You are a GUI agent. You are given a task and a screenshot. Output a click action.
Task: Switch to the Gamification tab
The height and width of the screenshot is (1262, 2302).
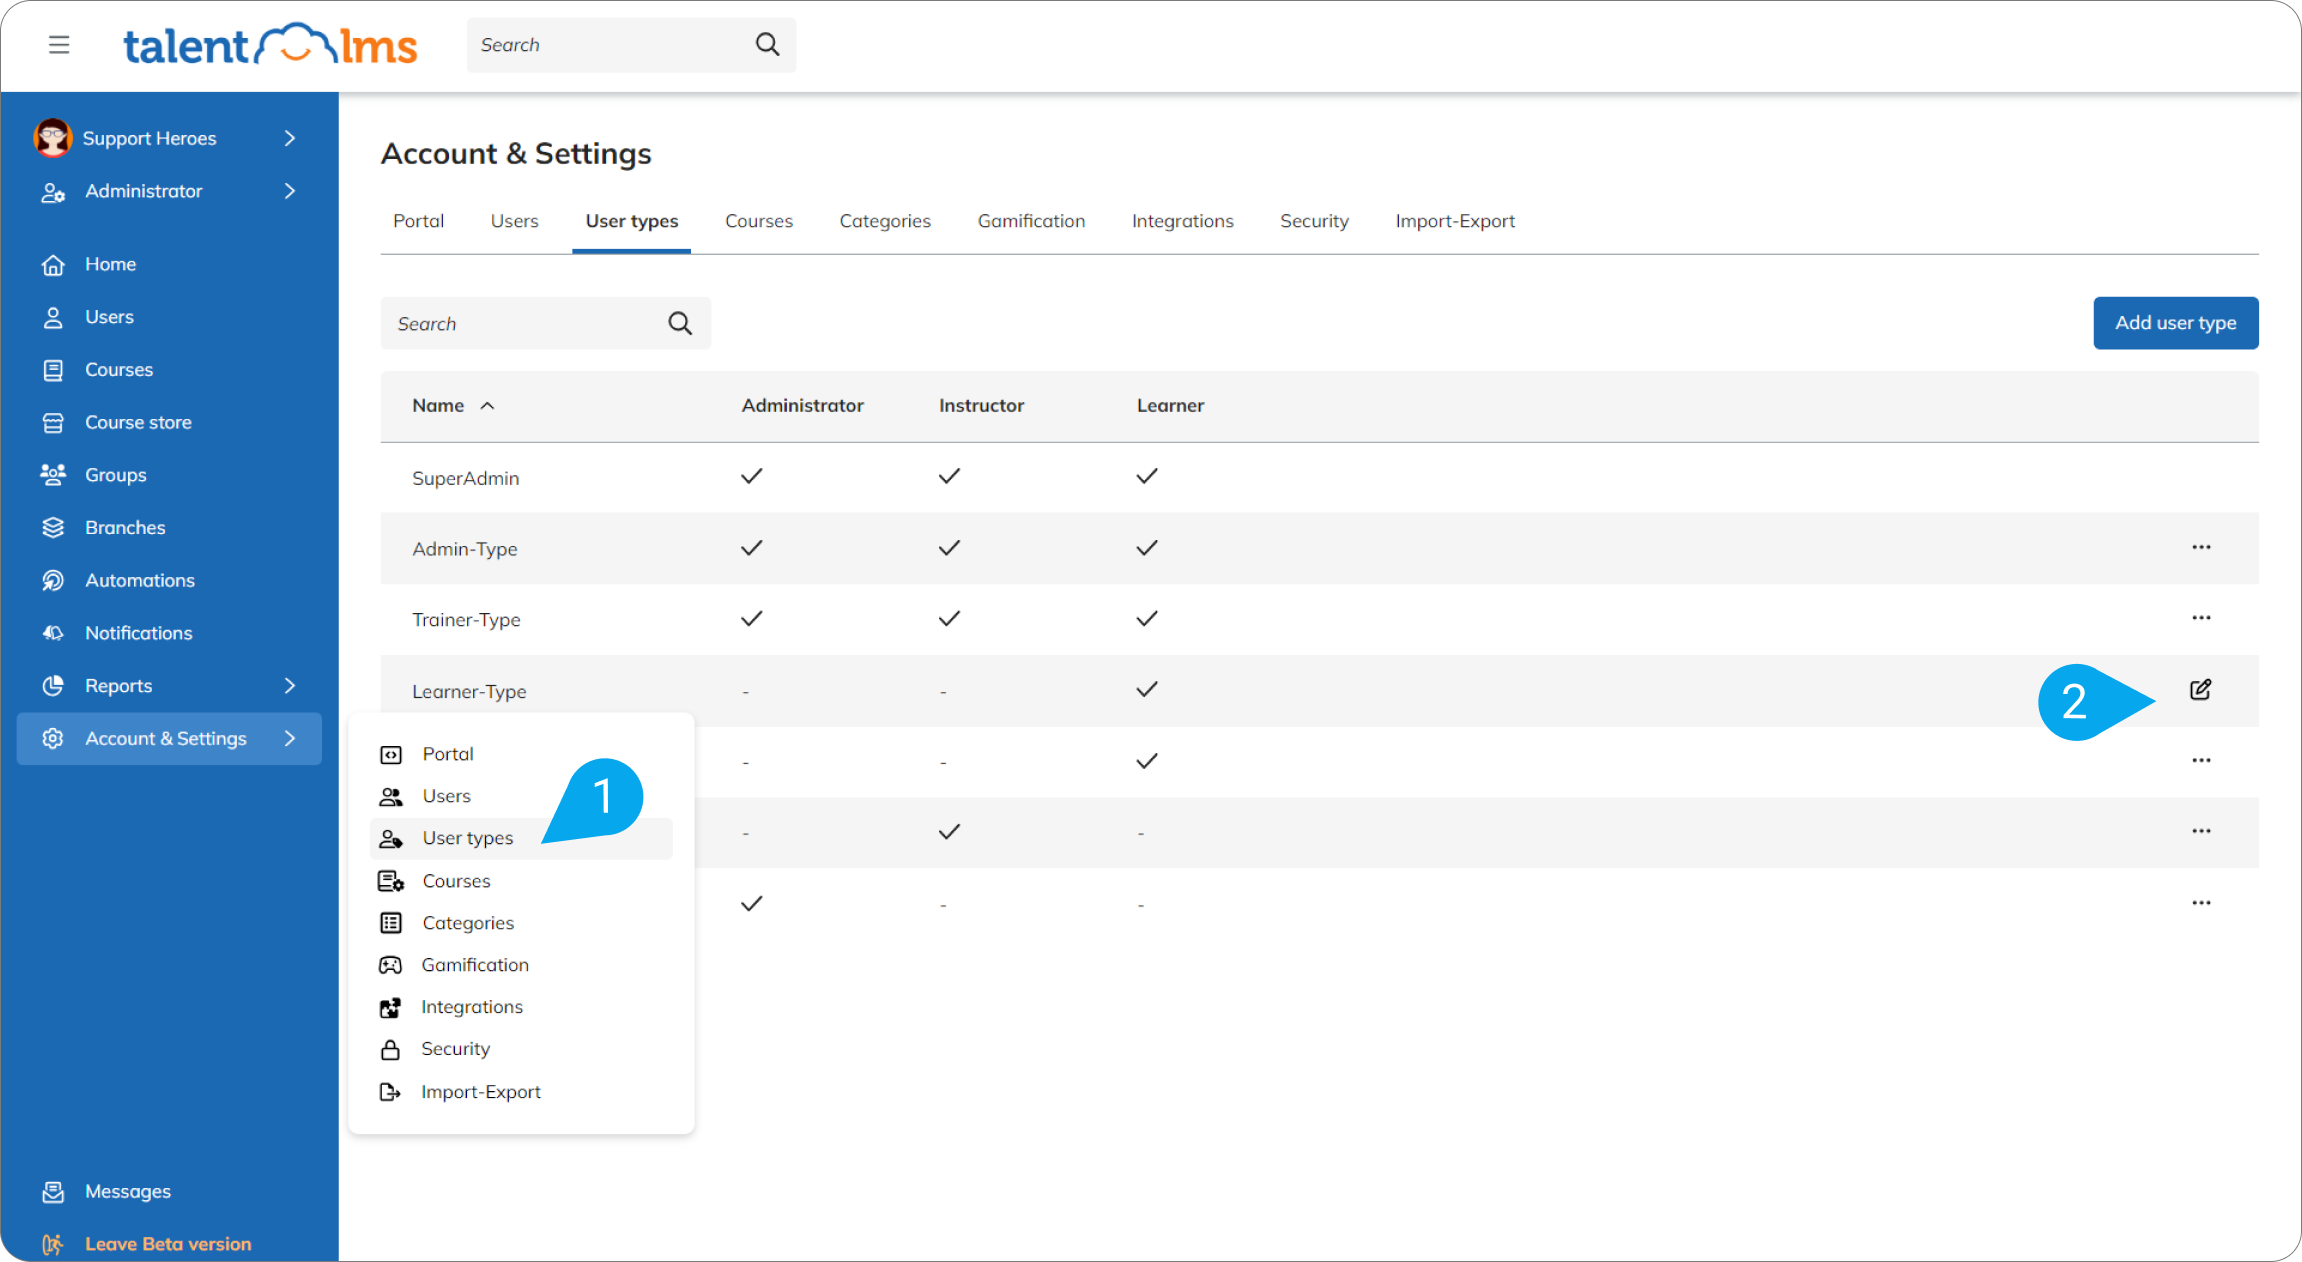(x=1031, y=221)
